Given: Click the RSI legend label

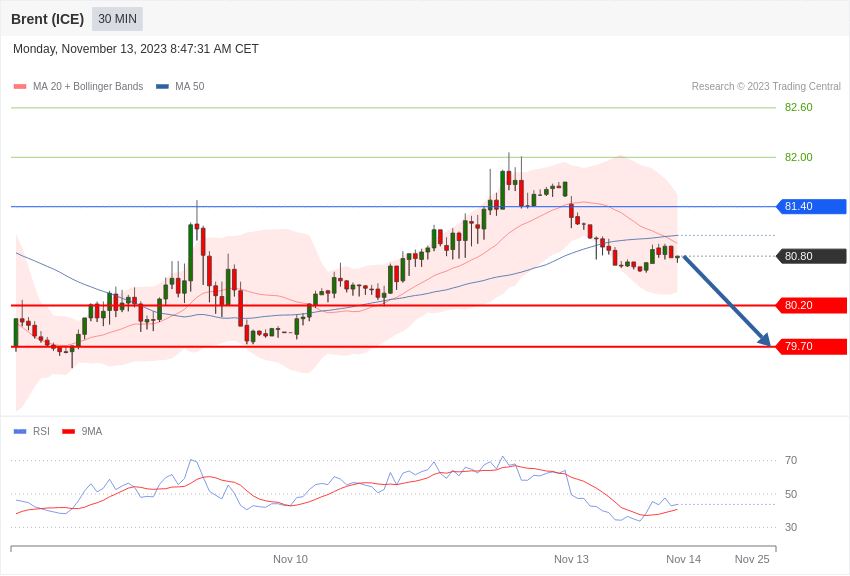Looking at the screenshot, I should 41,432.
